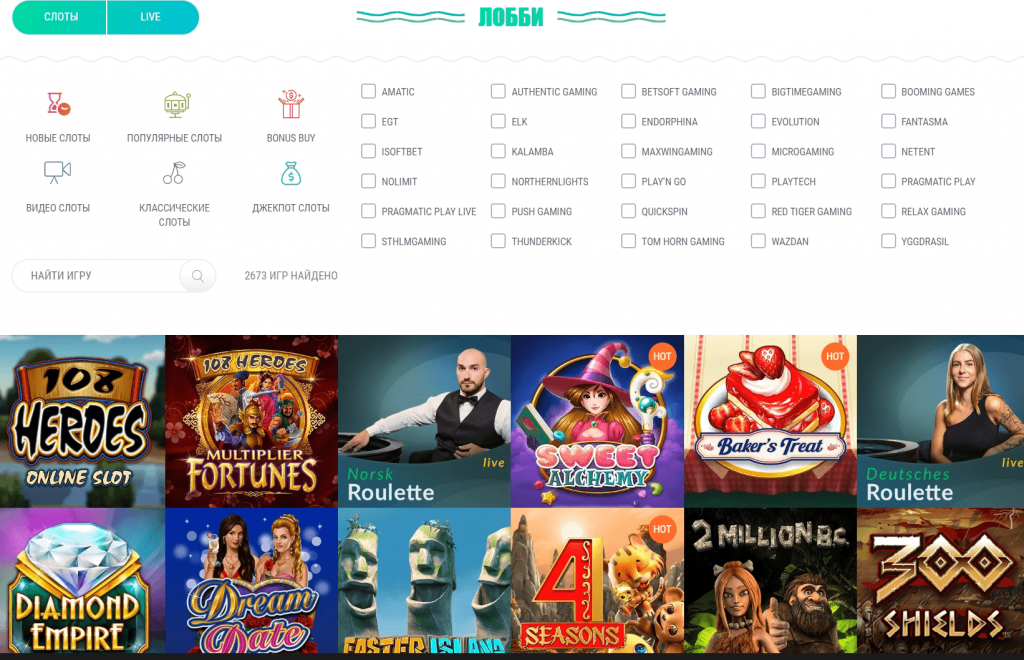This screenshot has height=660, width=1024.
Task: Switch to the Live tab
Action: point(153,17)
